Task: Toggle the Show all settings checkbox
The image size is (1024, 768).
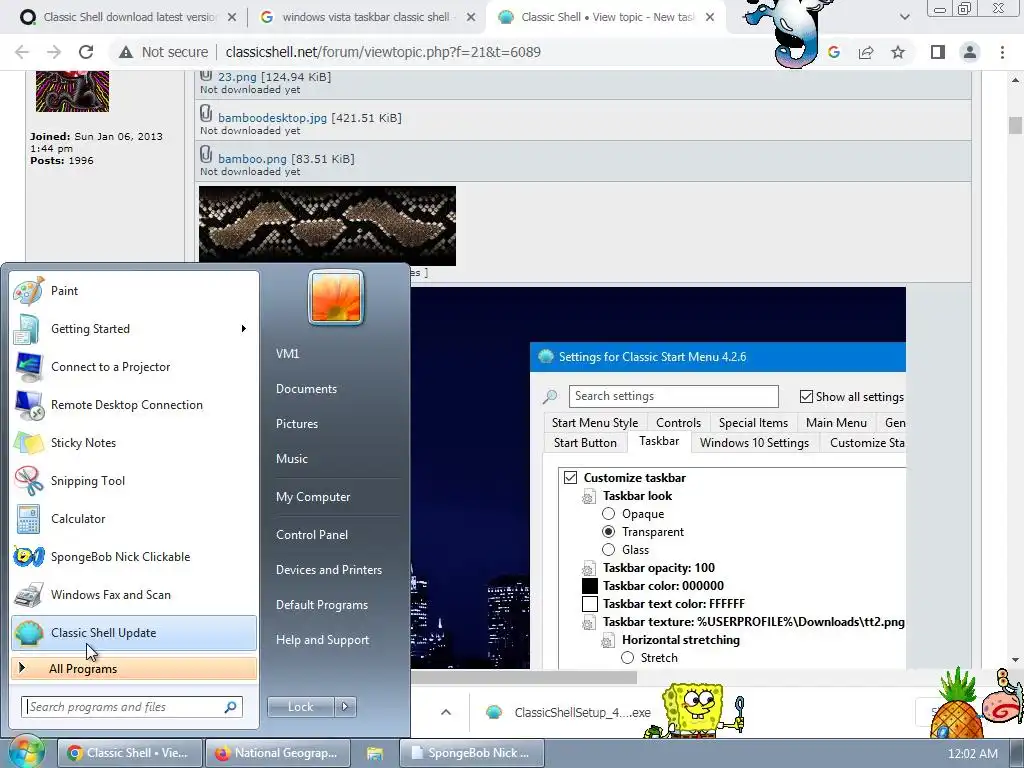Action: tap(807, 396)
